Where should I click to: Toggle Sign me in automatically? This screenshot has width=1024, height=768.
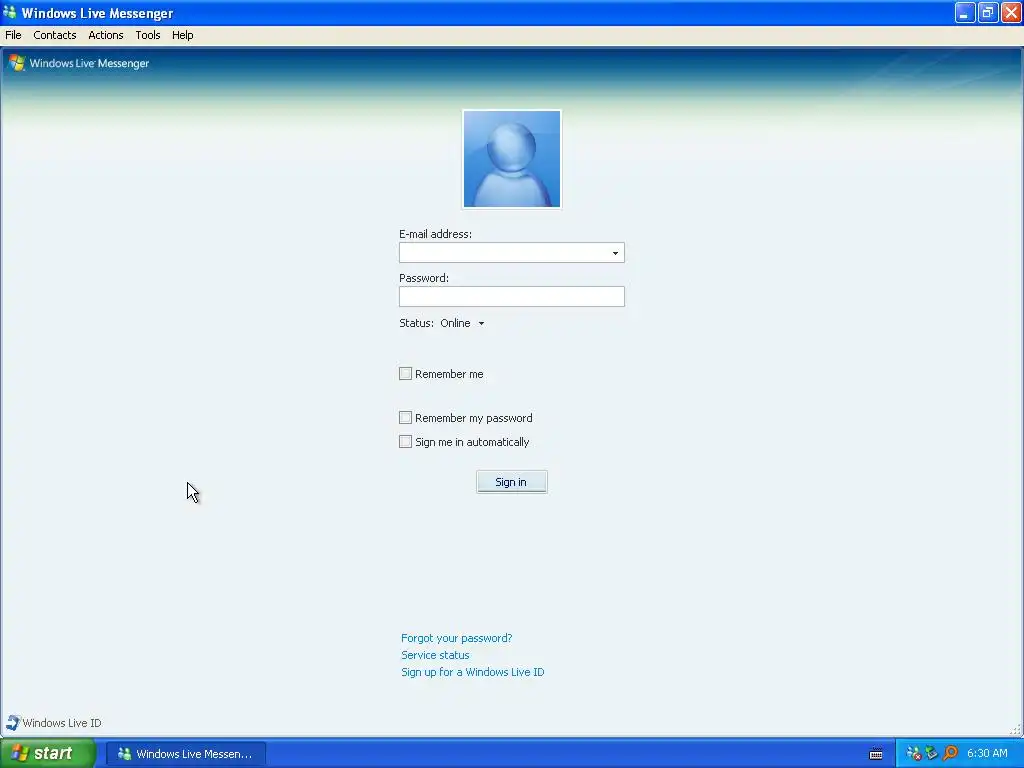pos(406,441)
